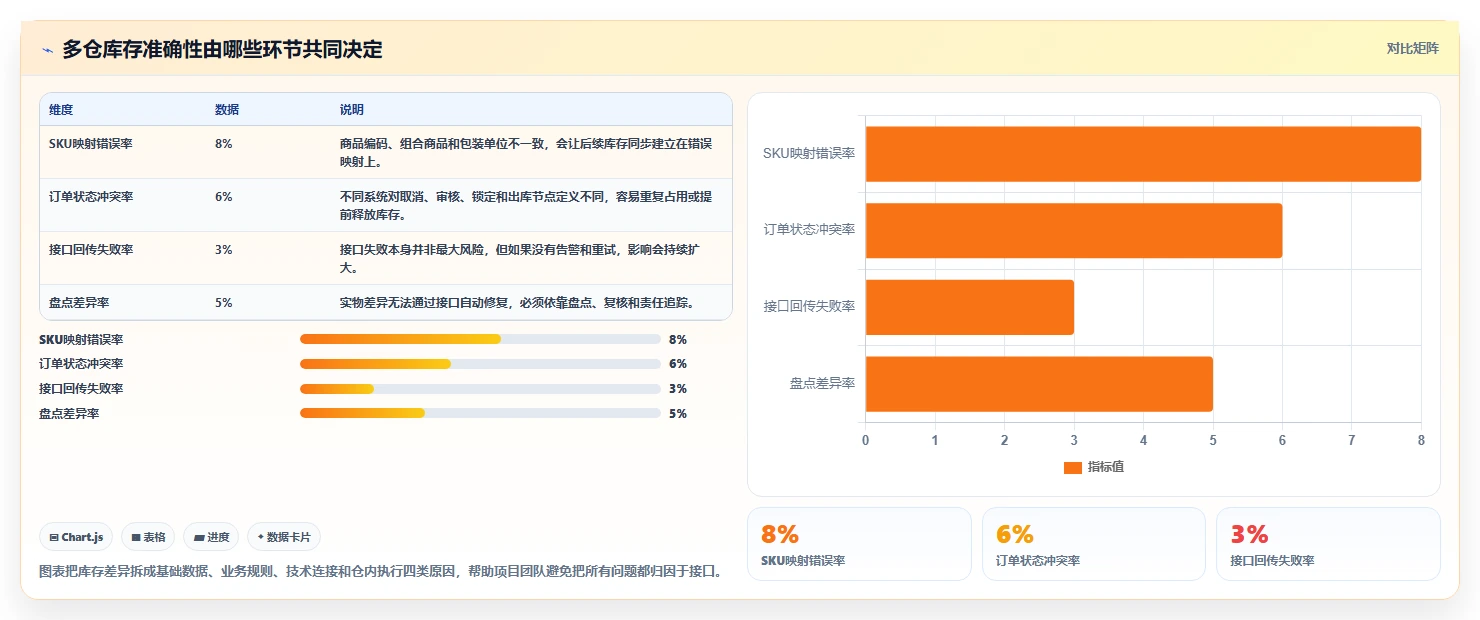Click the 对比矩阵 label in header
The height and width of the screenshot is (620, 1480).
coord(1412,48)
